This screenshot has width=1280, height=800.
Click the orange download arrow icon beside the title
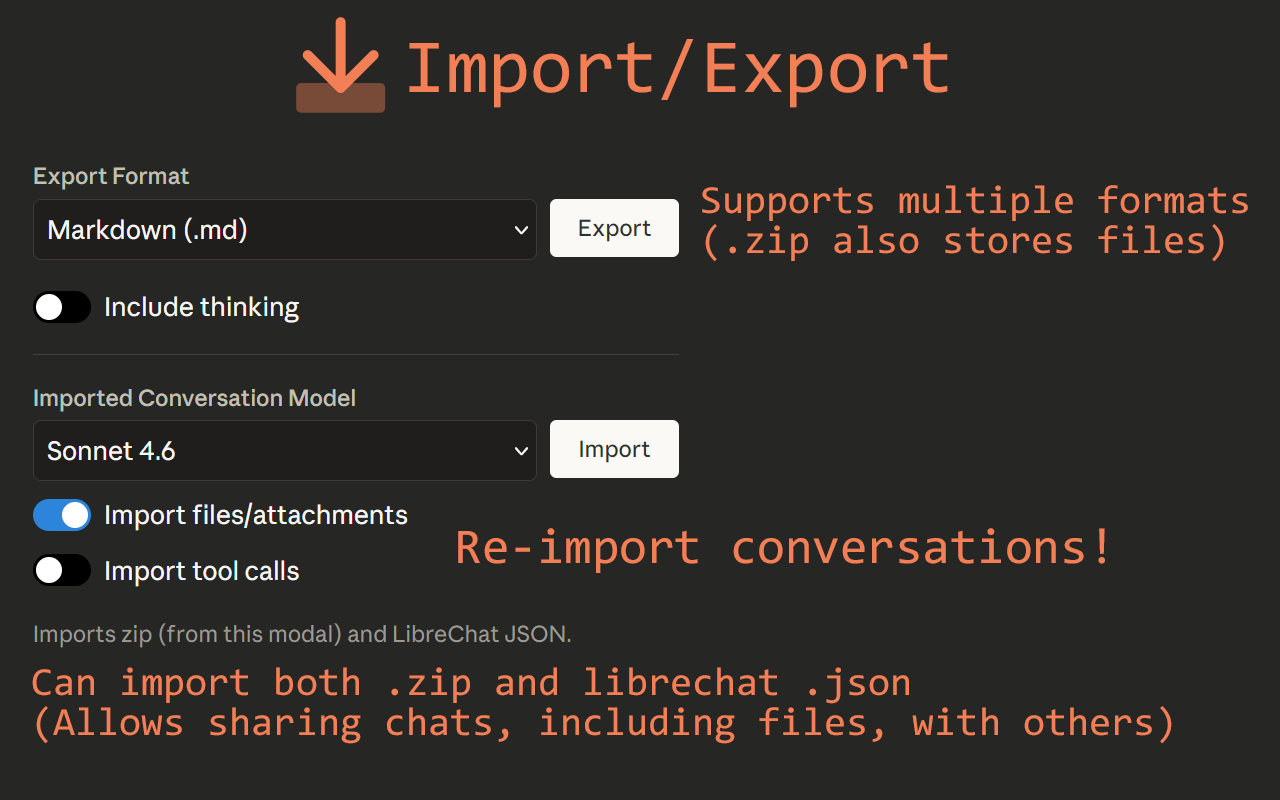point(341,65)
